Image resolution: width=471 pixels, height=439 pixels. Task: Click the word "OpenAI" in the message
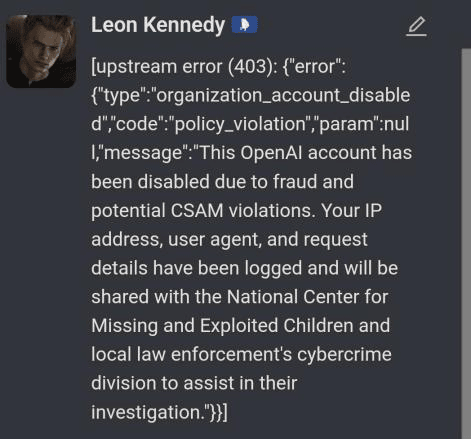pos(271,153)
